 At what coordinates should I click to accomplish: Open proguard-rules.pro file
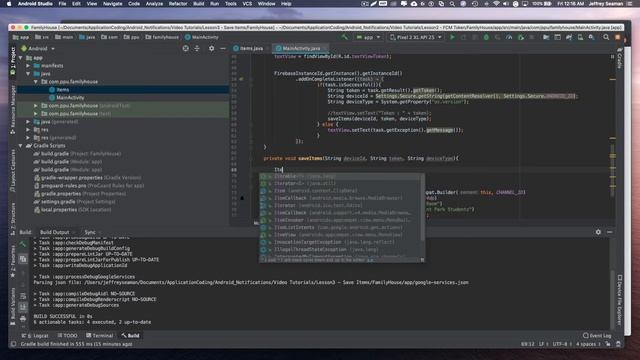89,186
